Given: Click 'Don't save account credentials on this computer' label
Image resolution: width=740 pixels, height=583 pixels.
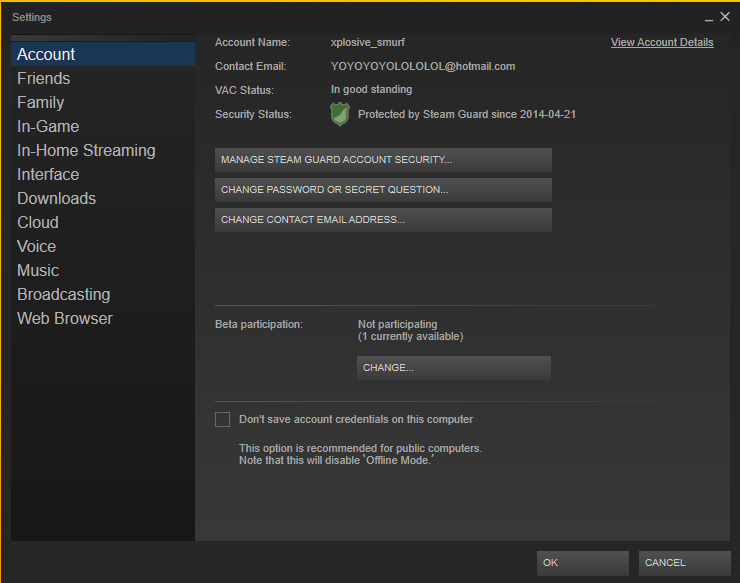Looking at the screenshot, I should (x=356, y=419).
